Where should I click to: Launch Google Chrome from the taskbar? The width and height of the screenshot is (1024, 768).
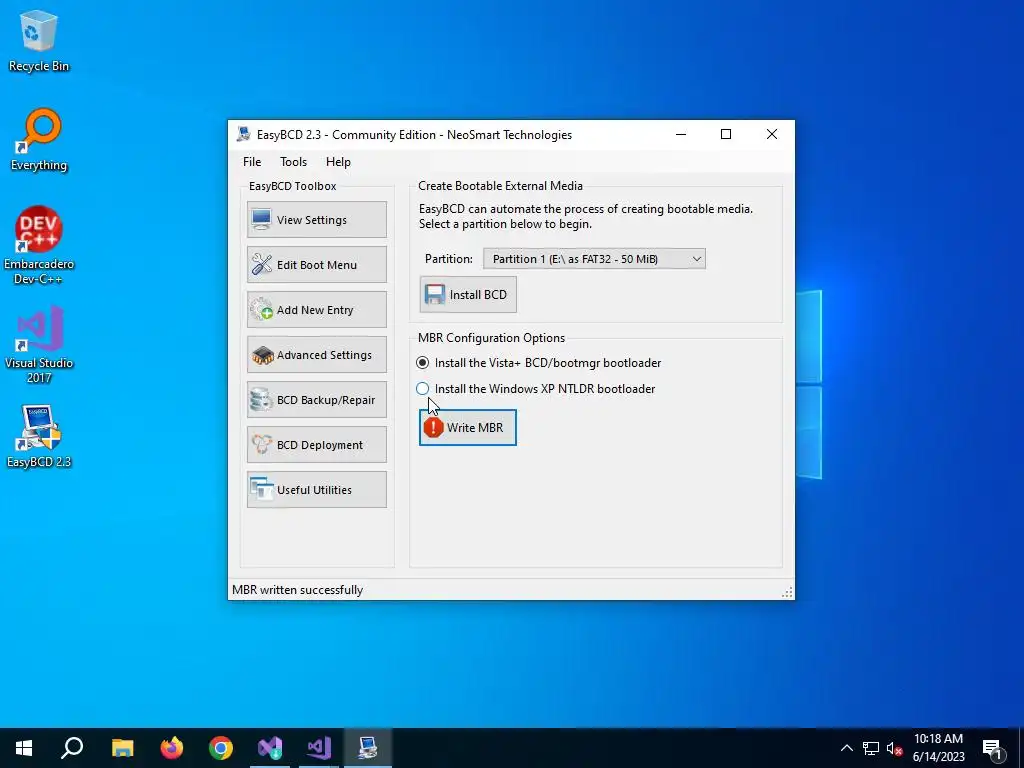point(221,748)
